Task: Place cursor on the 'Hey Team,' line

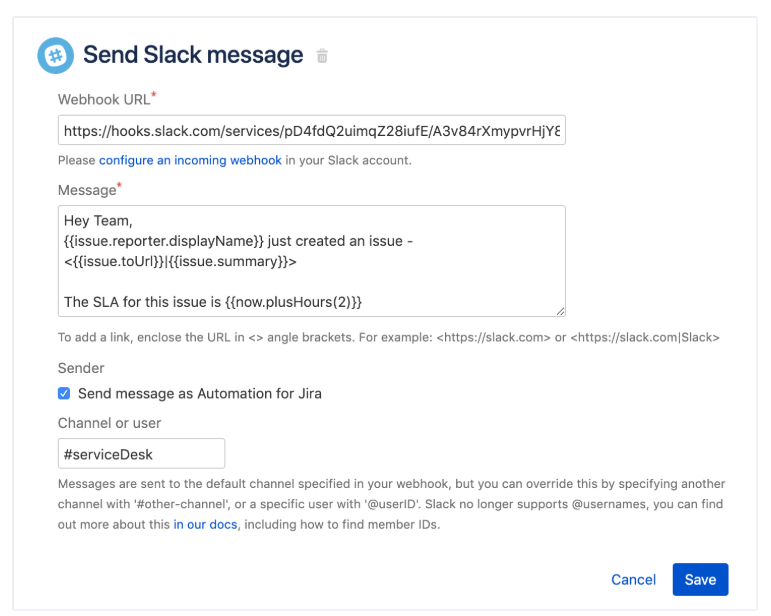Action: point(97,221)
